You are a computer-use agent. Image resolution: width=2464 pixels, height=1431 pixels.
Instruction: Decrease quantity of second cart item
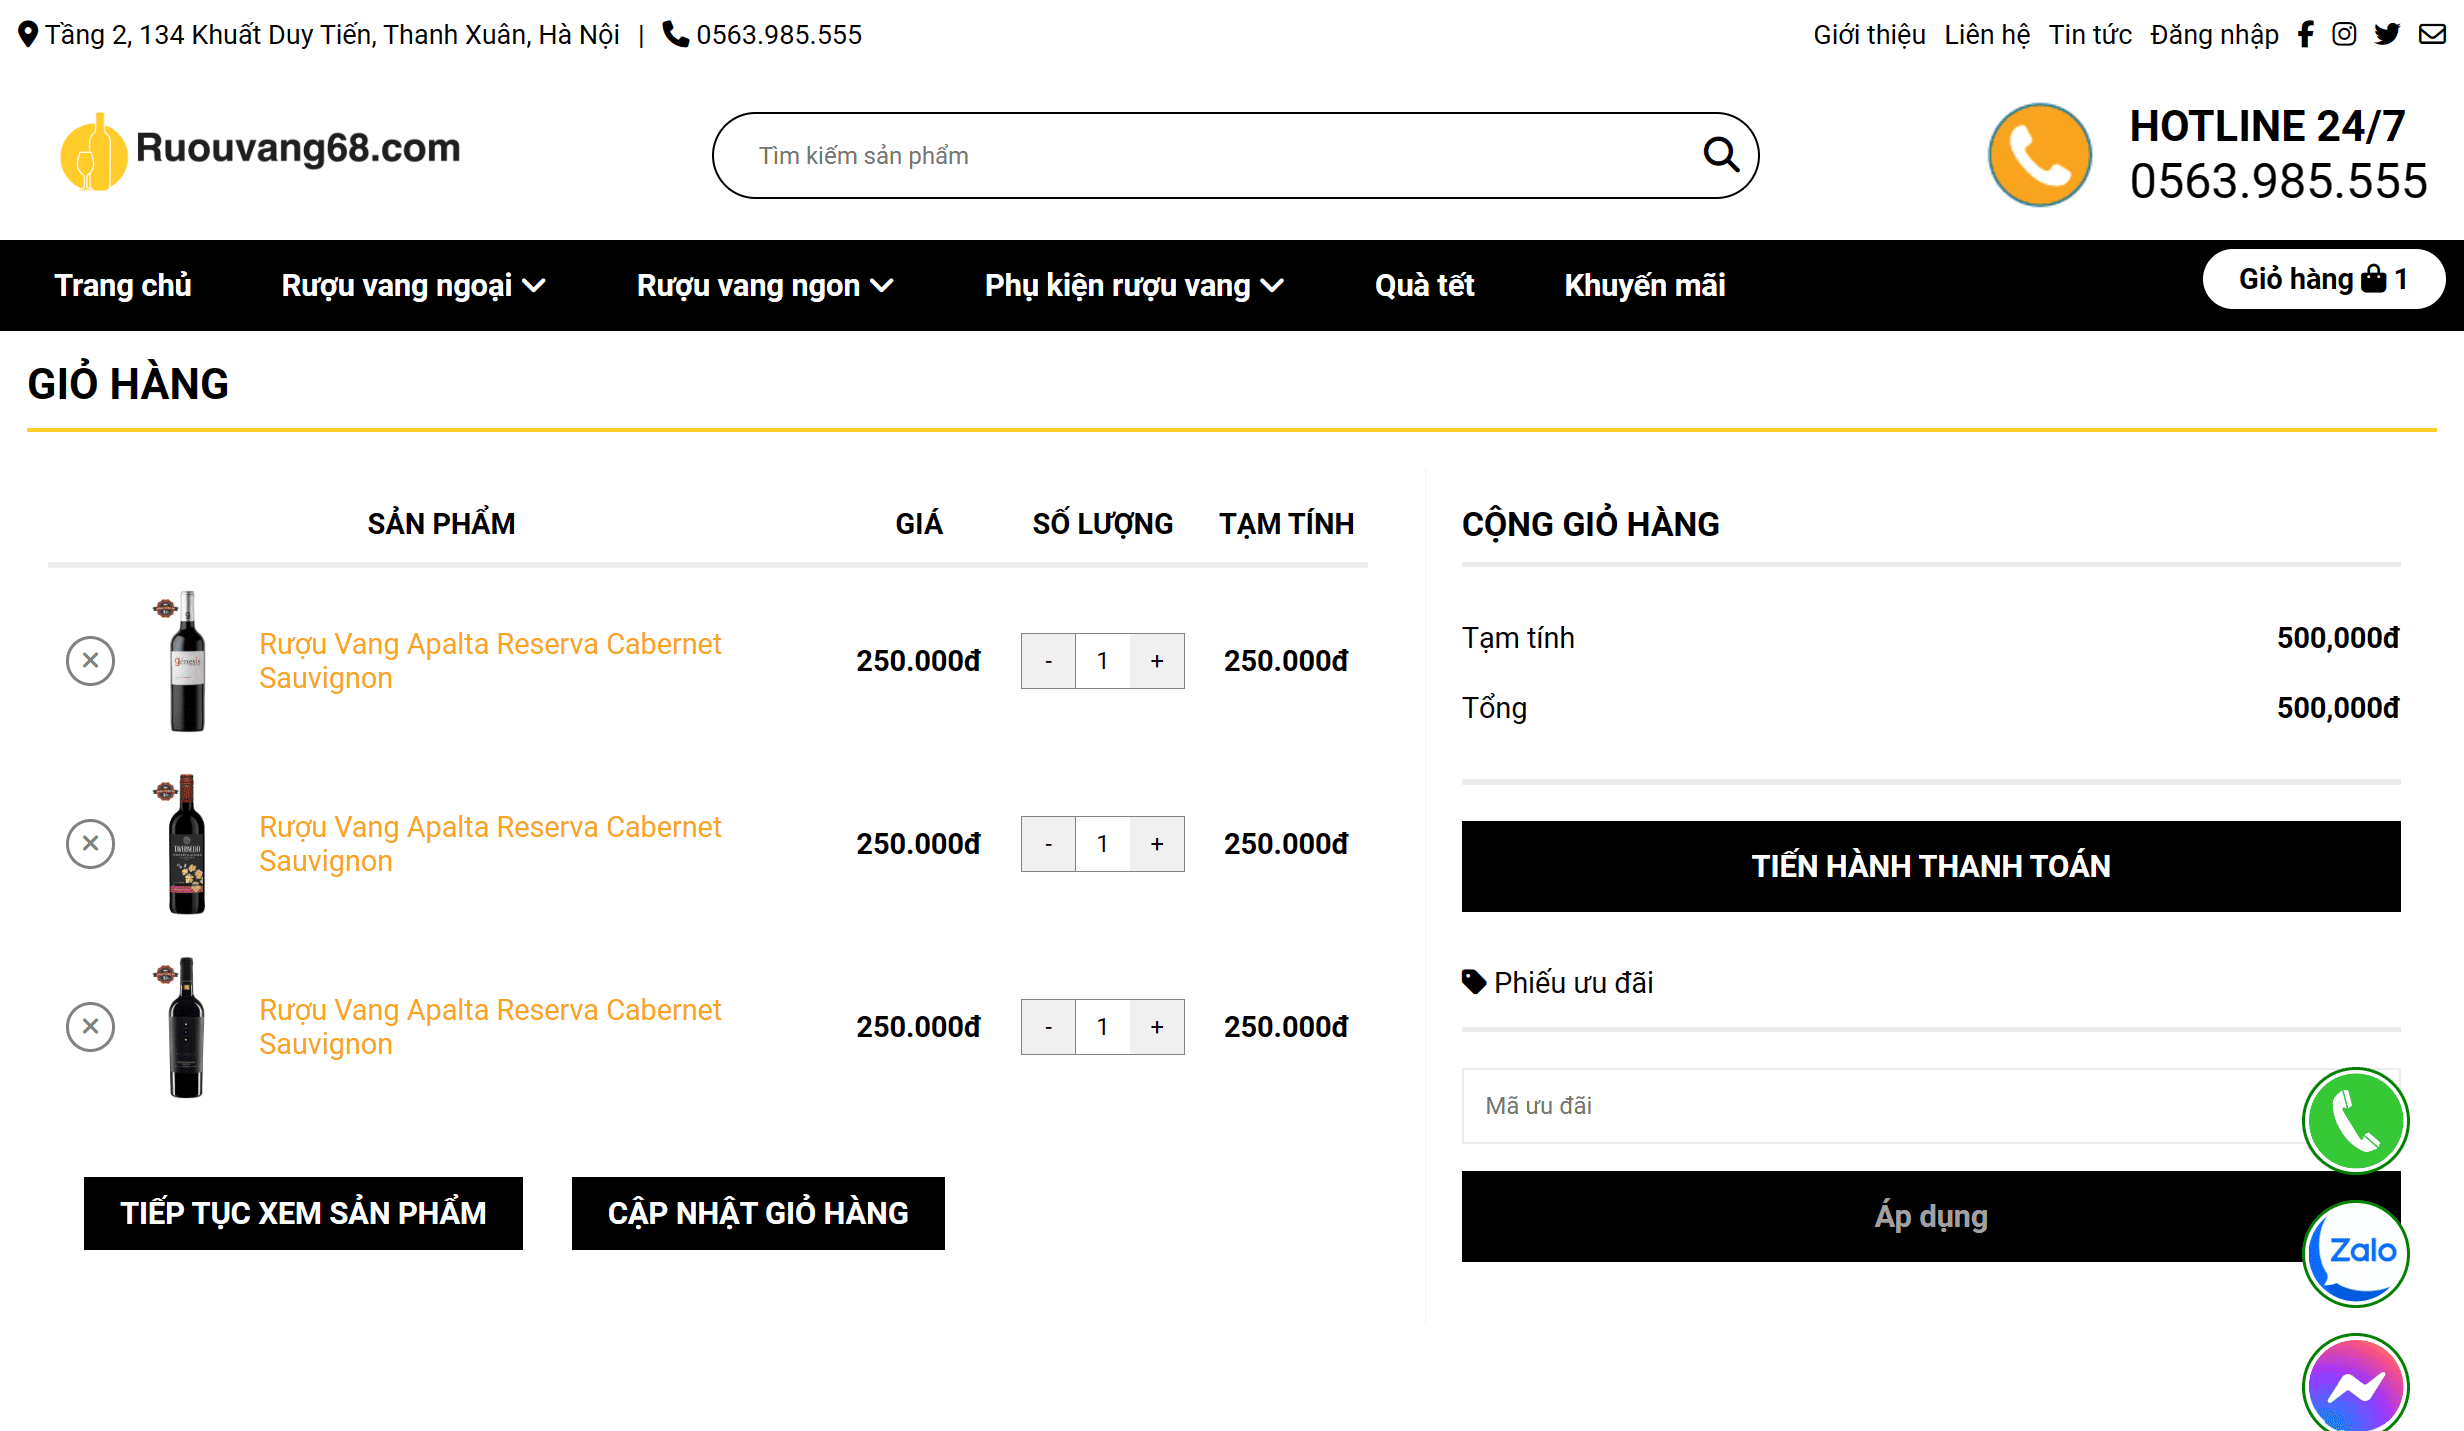(x=1048, y=844)
